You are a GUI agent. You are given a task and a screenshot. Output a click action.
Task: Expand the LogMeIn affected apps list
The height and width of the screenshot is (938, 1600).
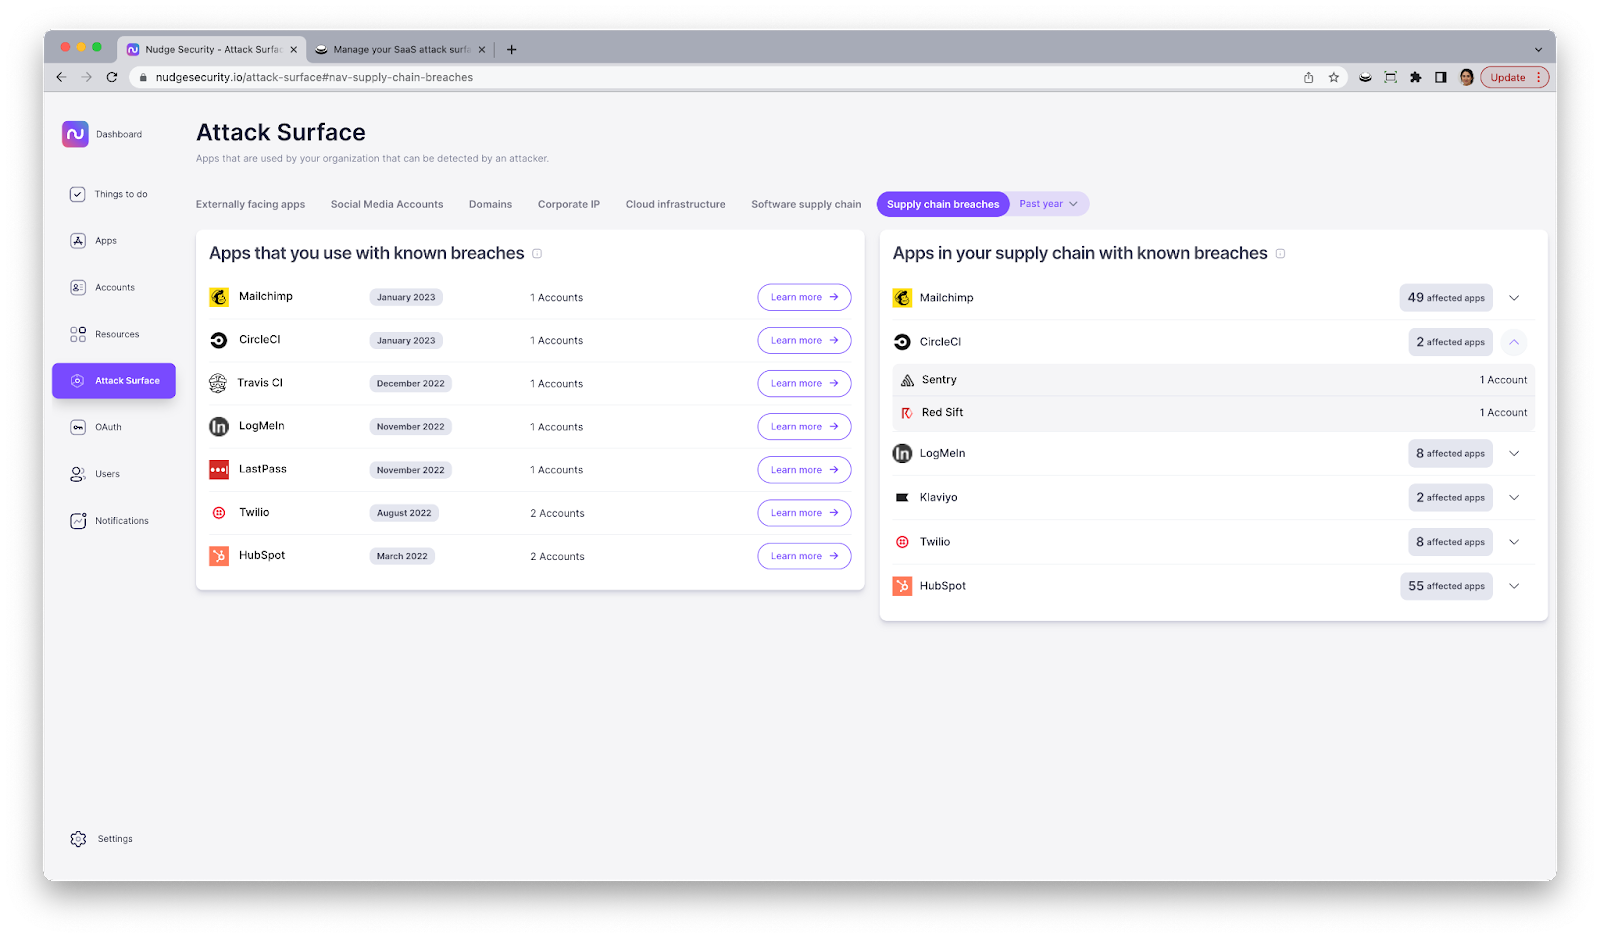pos(1514,453)
